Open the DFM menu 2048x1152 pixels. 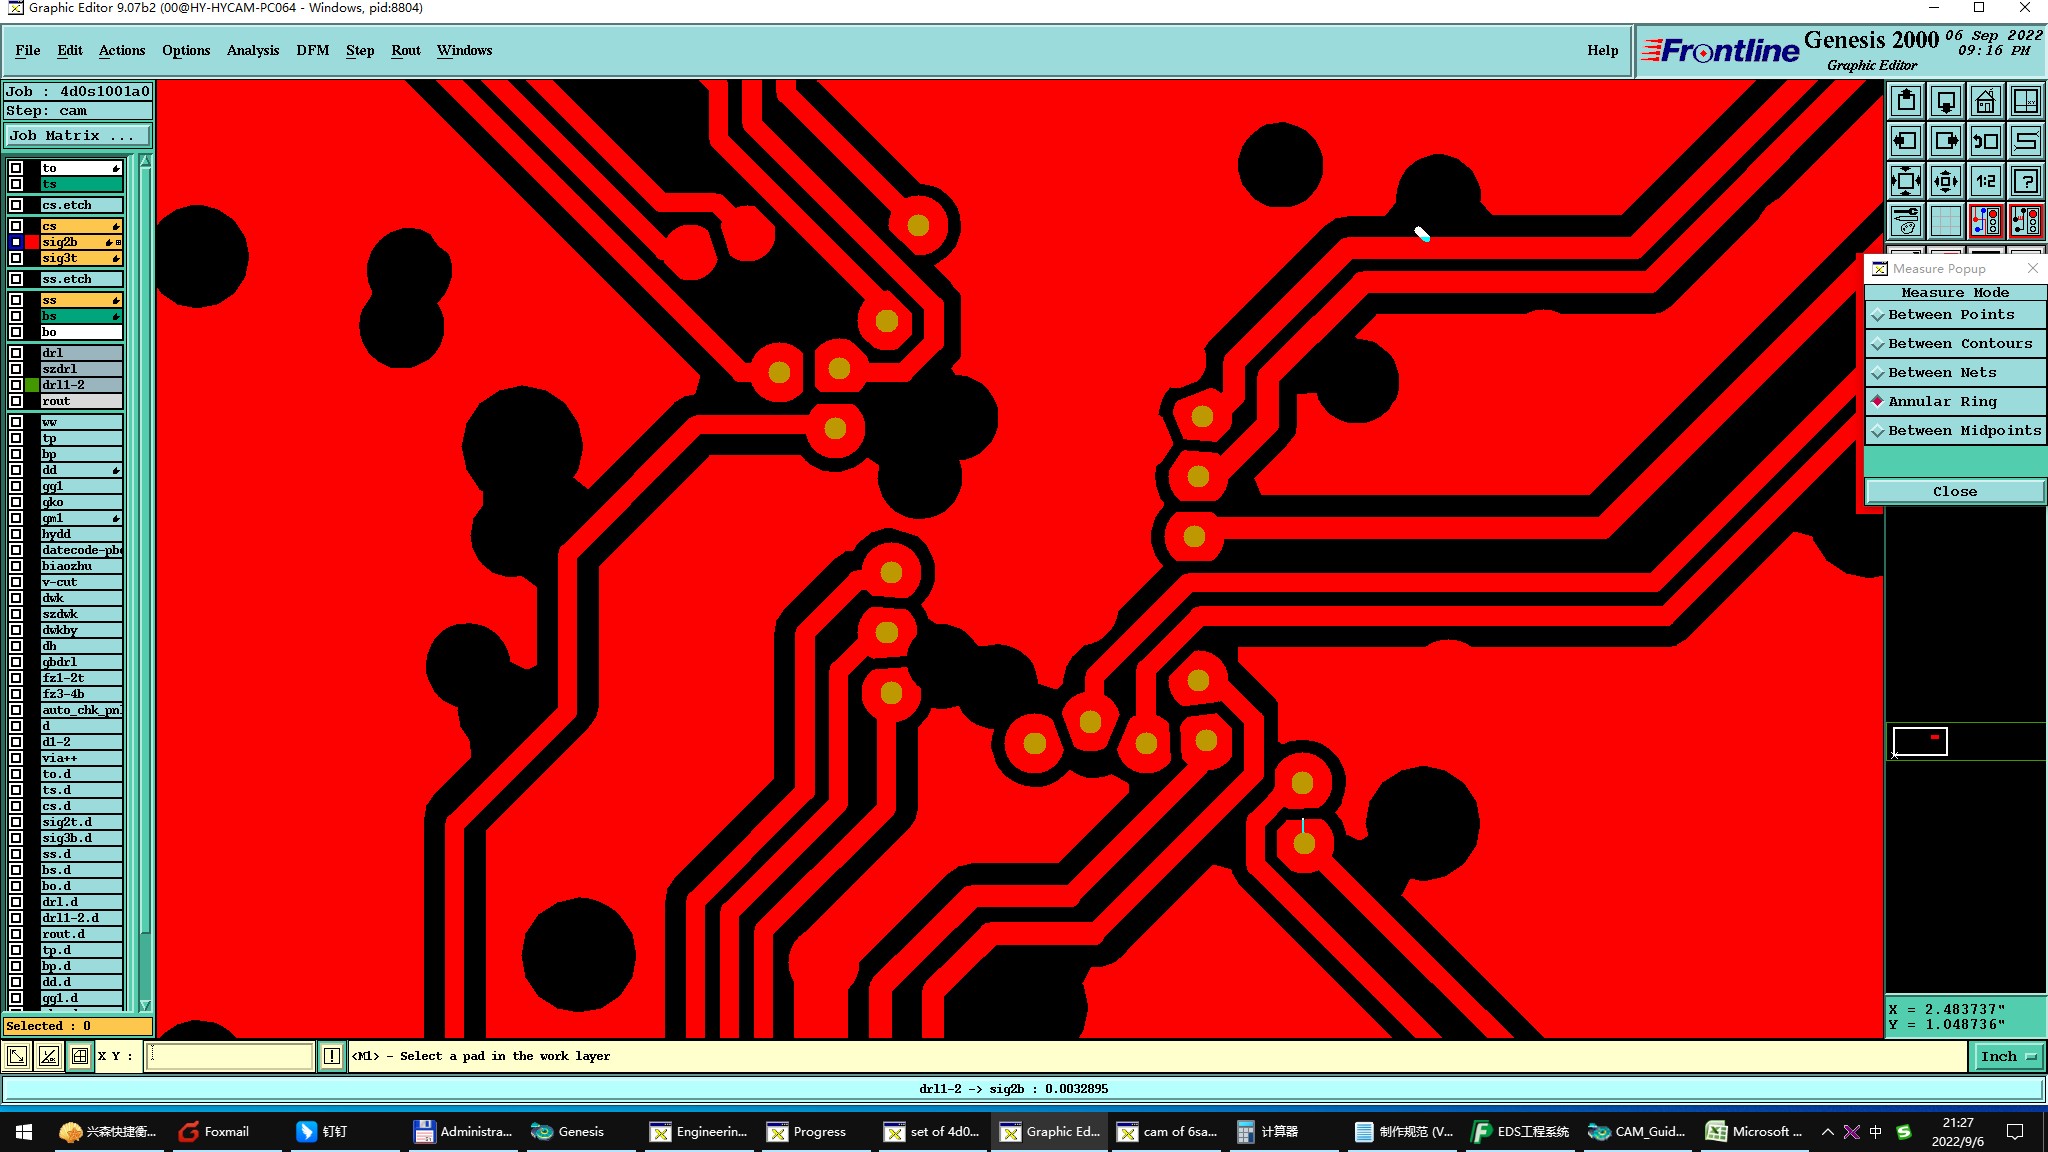tap(313, 51)
